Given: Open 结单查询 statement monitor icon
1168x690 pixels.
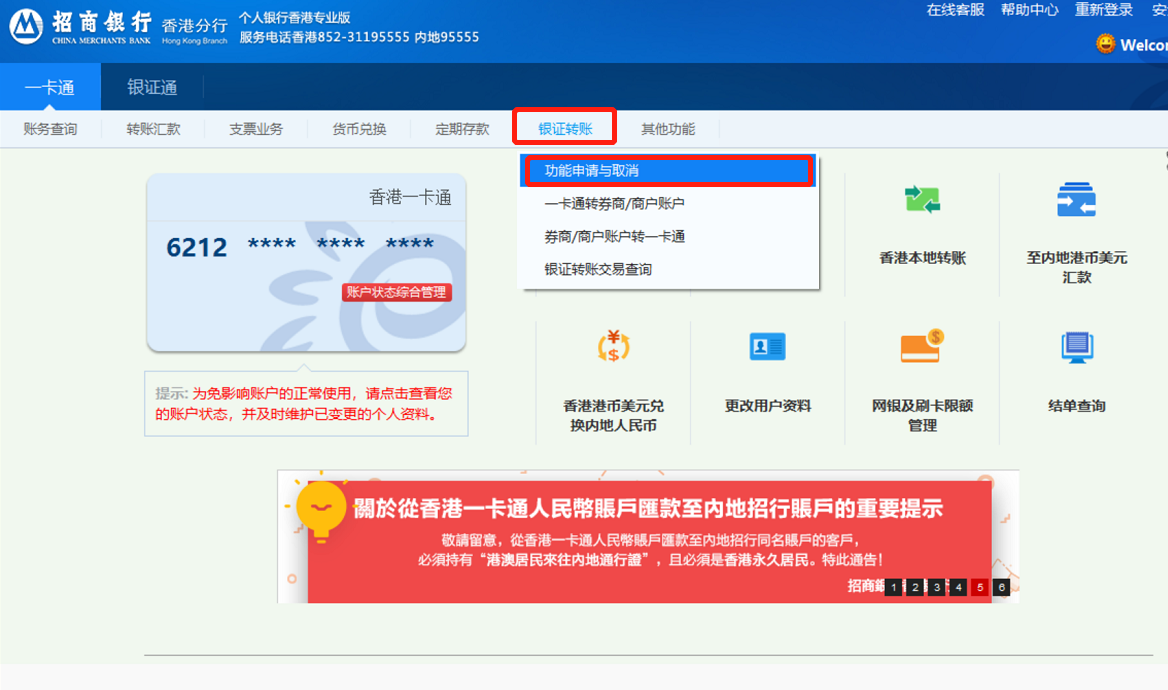Looking at the screenshot, I should [x=1076, y=347].
